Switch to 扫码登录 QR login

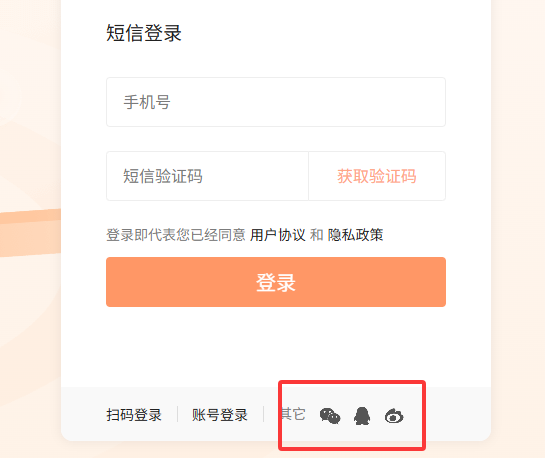coord(134,415)
